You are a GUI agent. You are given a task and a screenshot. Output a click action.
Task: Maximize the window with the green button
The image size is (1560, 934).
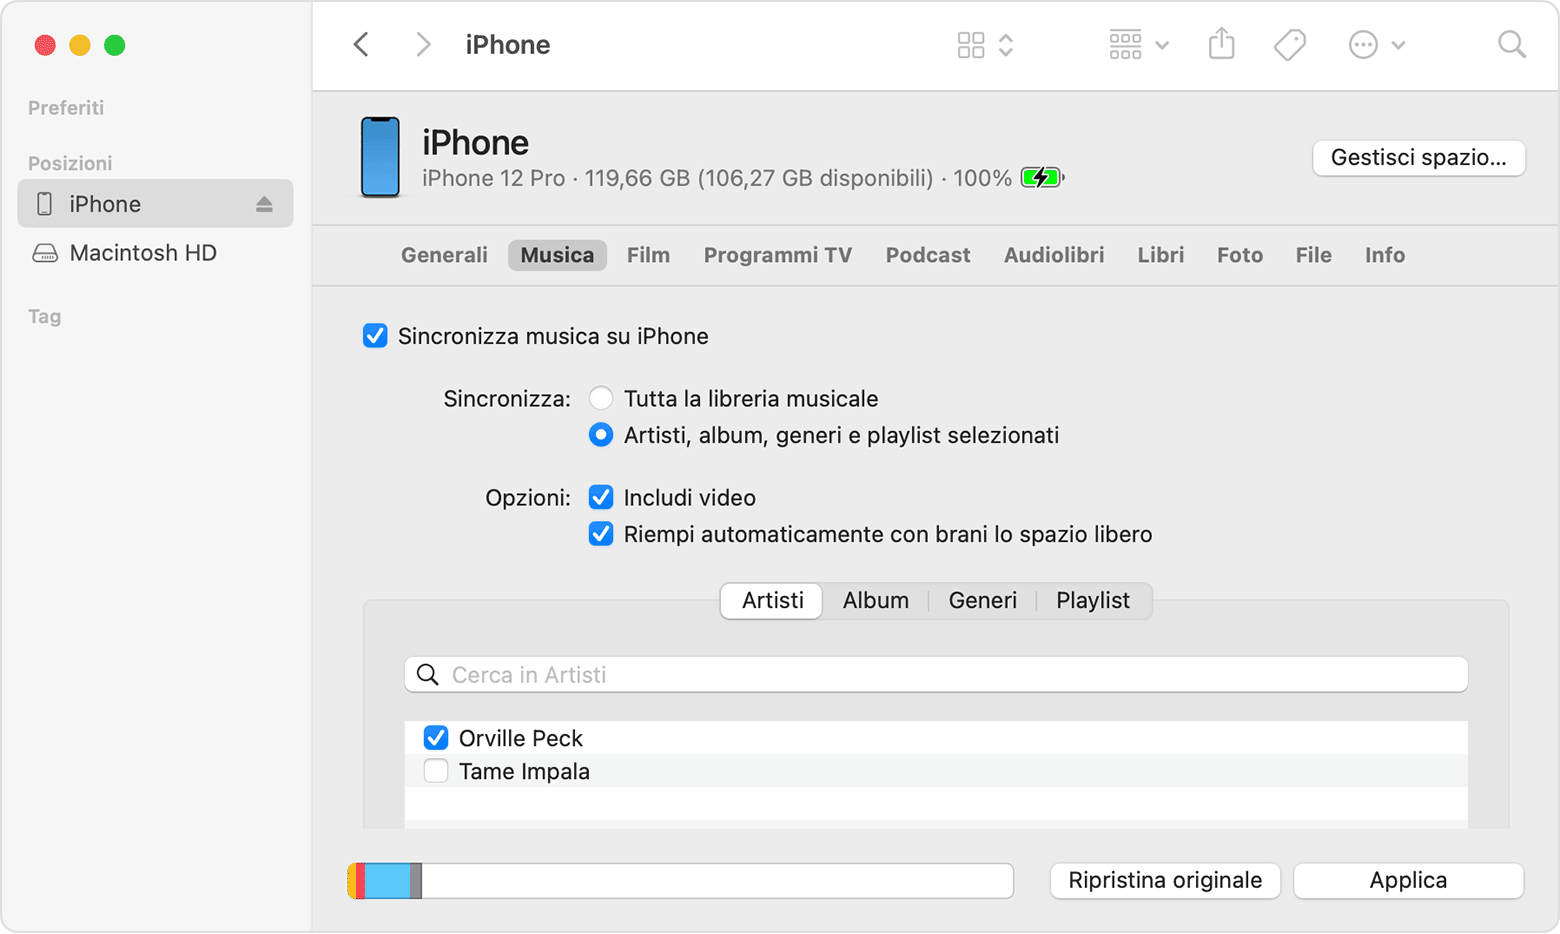point(115,45)
